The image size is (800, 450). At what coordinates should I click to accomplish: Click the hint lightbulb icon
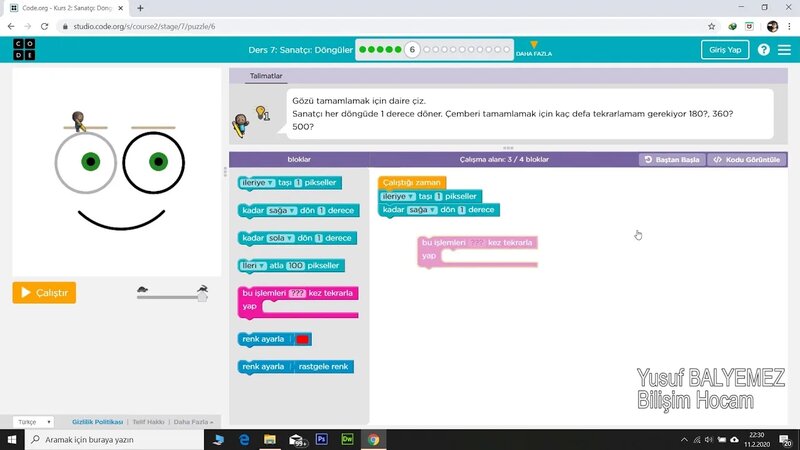pyautogui.click(x=262, y=113)
